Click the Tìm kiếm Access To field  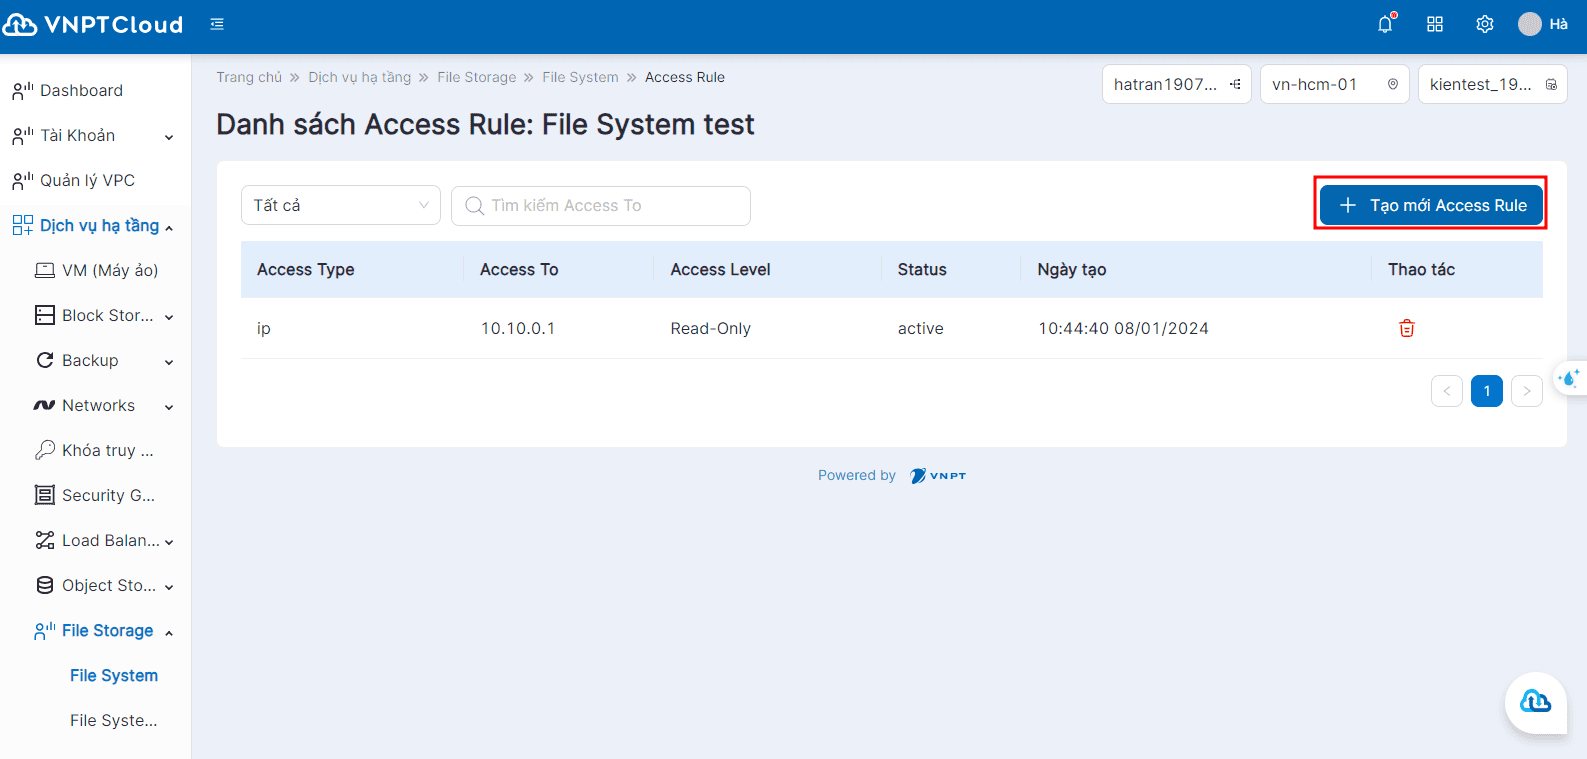point(601,205)
